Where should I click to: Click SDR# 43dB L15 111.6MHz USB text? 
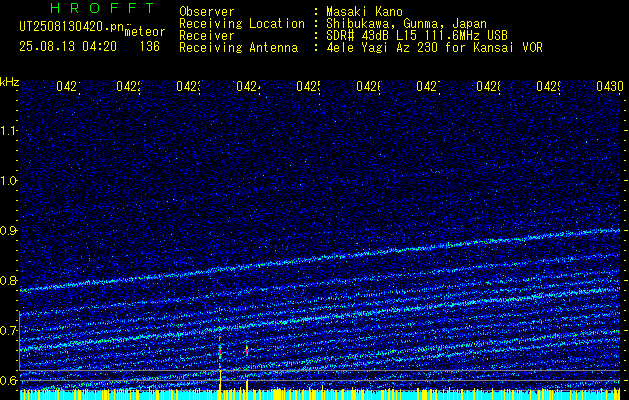pyautogui.click(x=417, y=36)
